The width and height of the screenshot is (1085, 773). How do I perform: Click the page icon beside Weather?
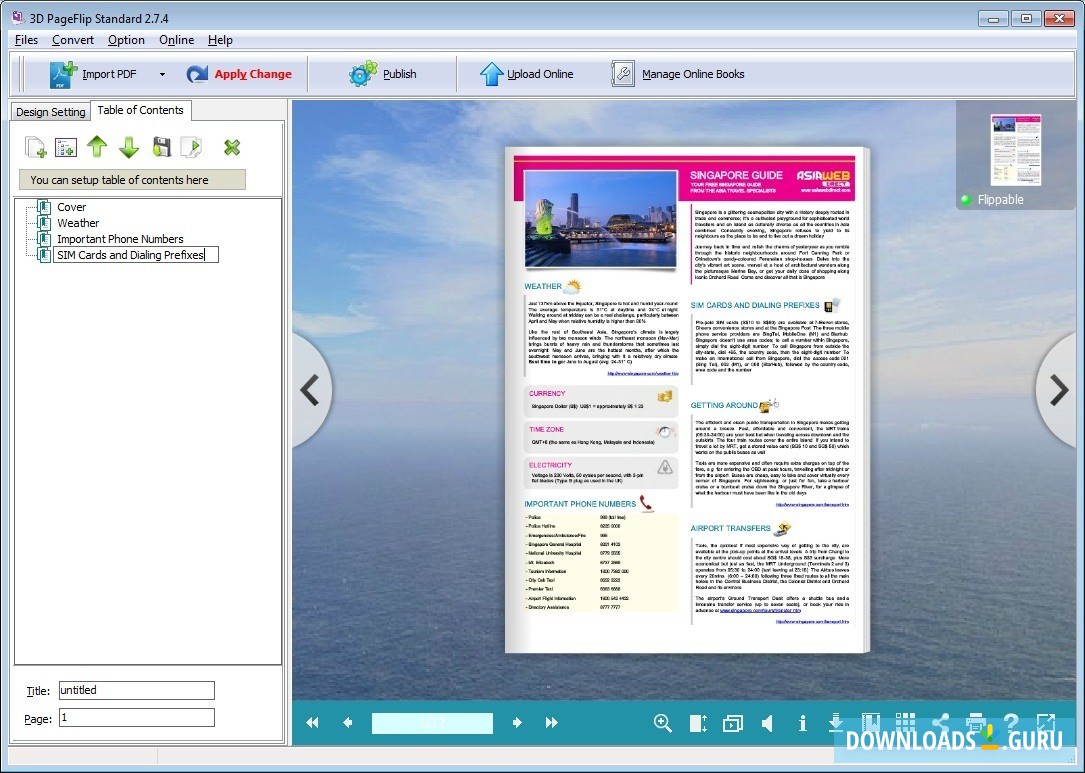tap(44, 223)
